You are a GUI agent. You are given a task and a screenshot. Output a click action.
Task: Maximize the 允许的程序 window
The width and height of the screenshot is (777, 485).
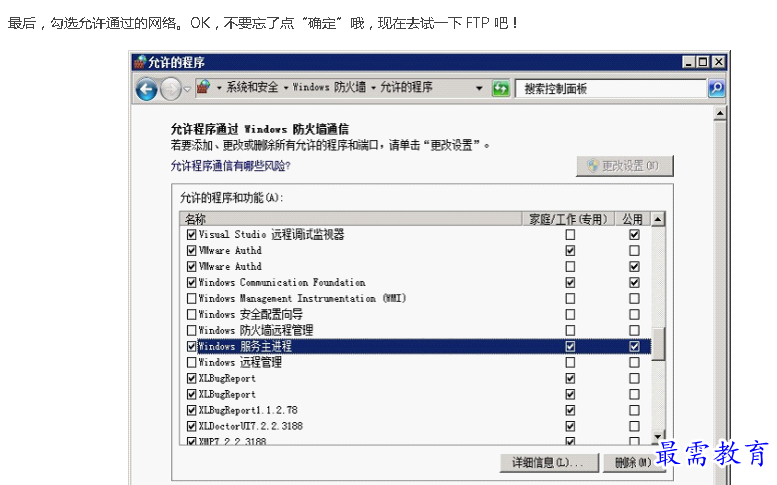(703, 62)
